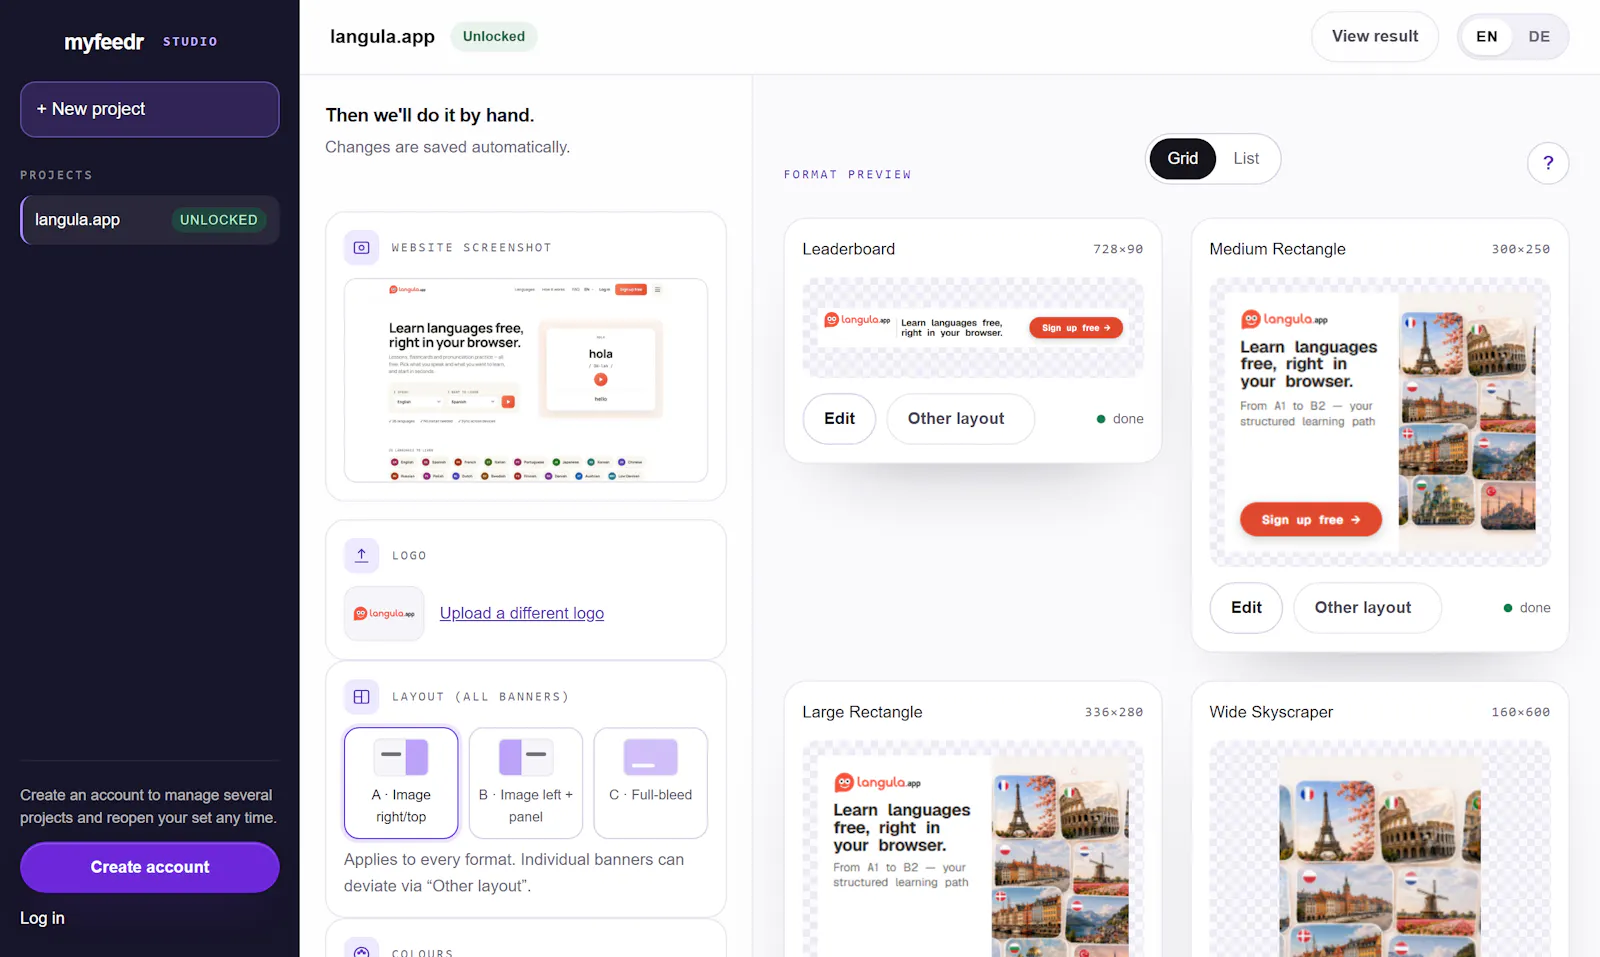
Task: Click the 300×250 size label
Action: [1521, 249]
